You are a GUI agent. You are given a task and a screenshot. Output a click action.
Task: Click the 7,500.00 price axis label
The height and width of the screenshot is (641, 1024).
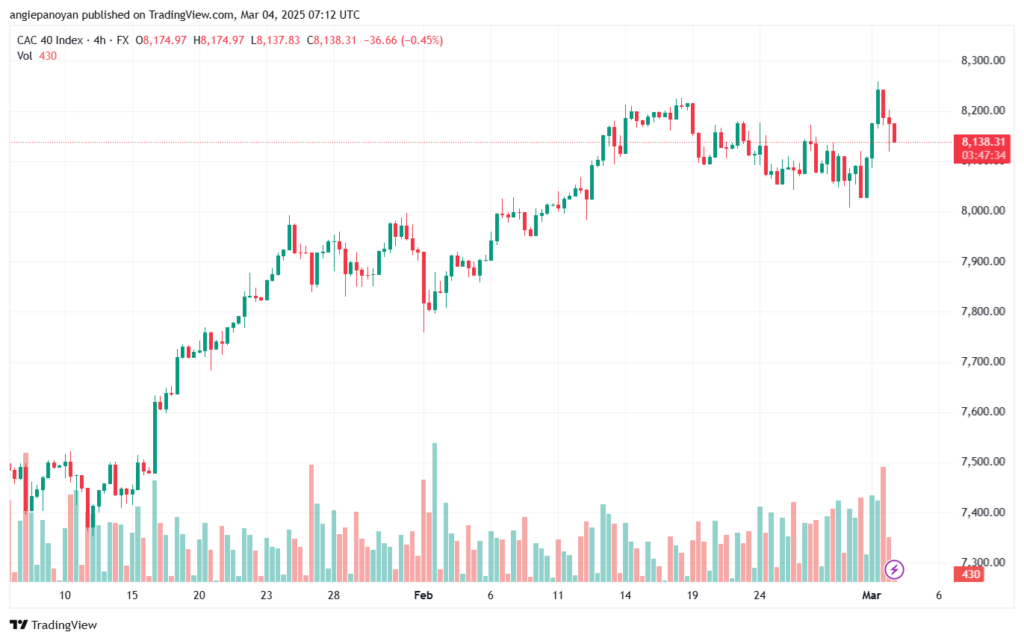pyautogui.click(x=982, y=461)
